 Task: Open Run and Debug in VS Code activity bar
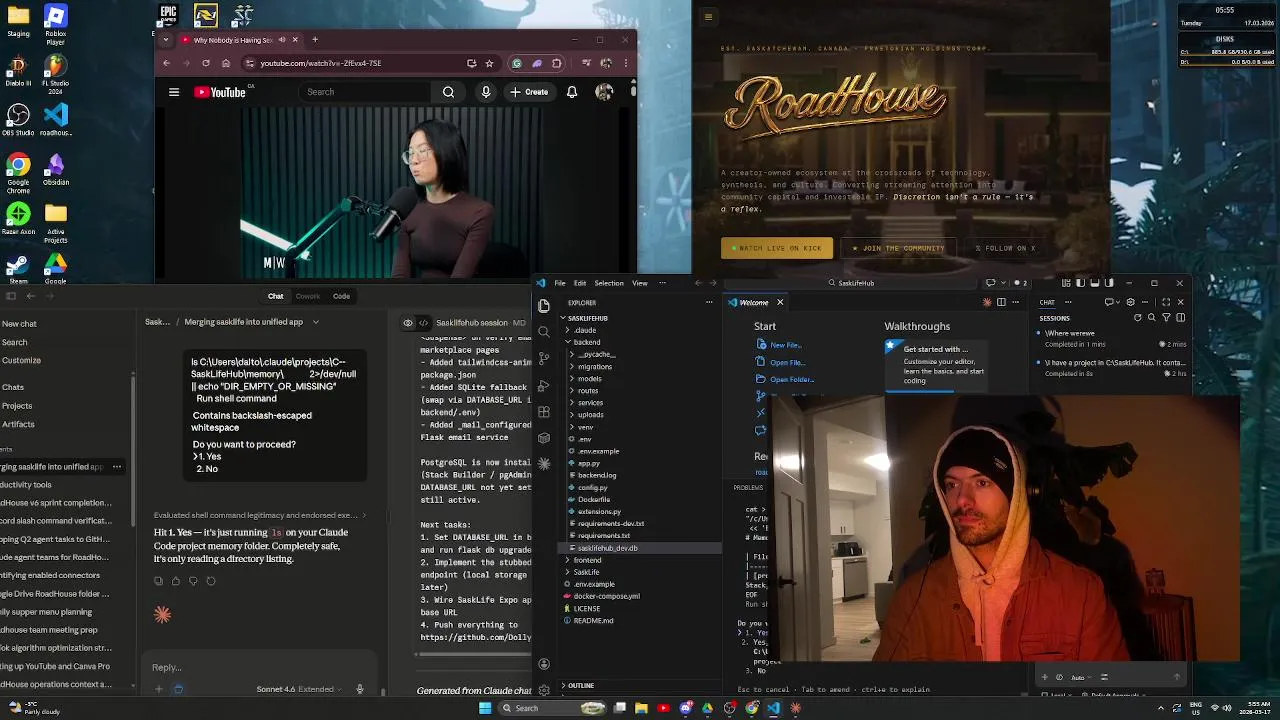pyautogui.click(x=544, y=385)
